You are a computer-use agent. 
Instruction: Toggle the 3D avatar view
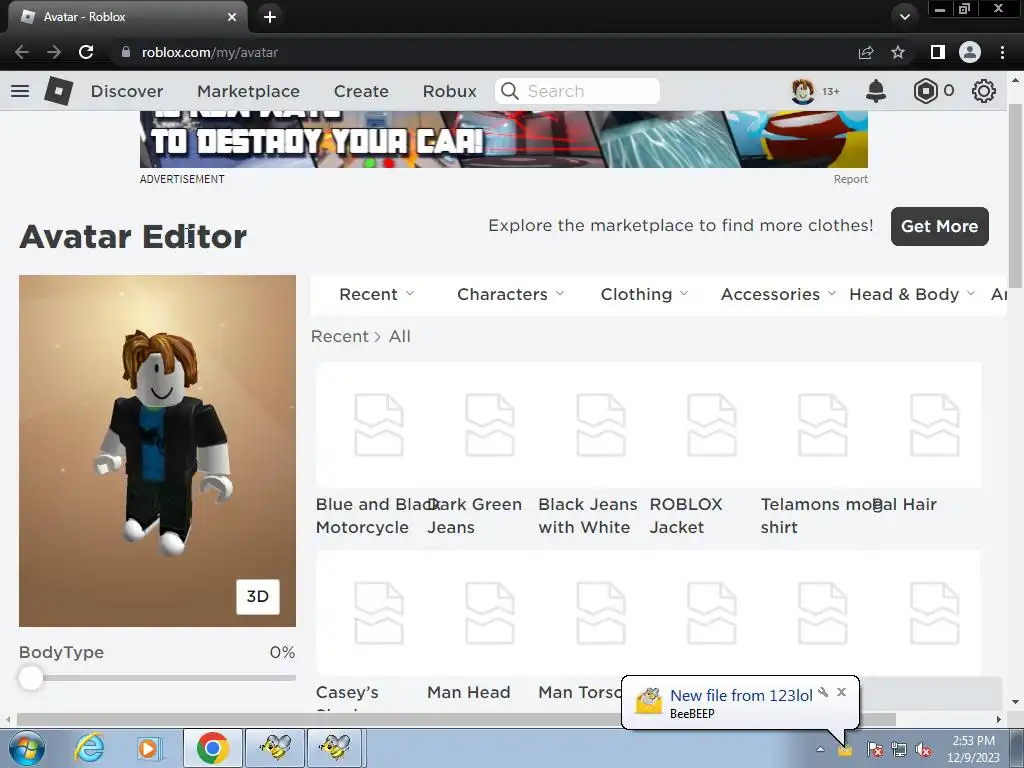[x=258, y=596]
